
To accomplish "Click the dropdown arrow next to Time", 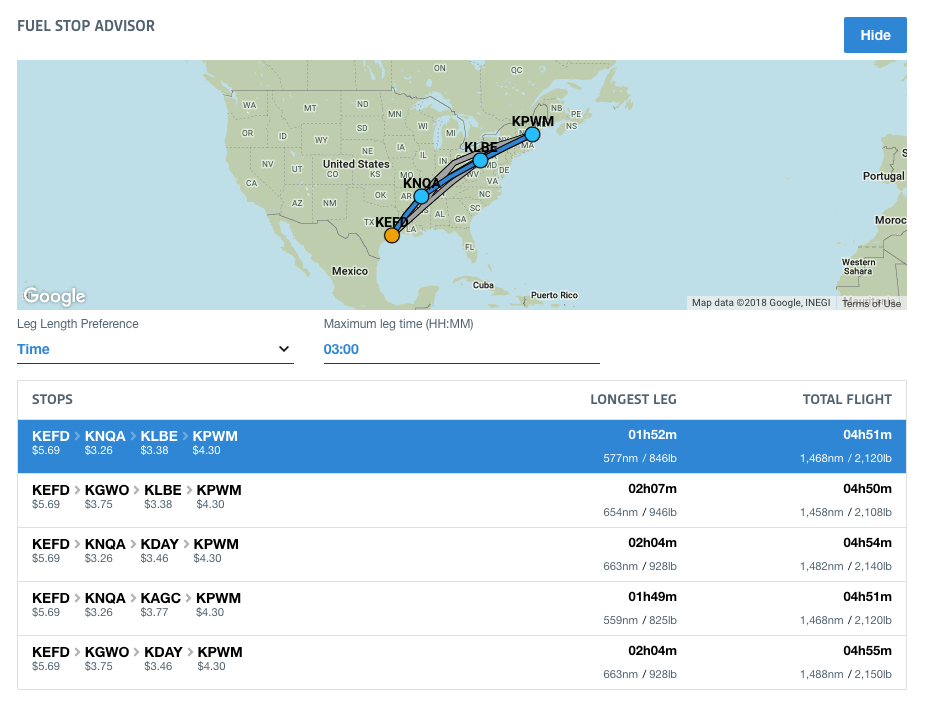I will [x=284, y=349].
